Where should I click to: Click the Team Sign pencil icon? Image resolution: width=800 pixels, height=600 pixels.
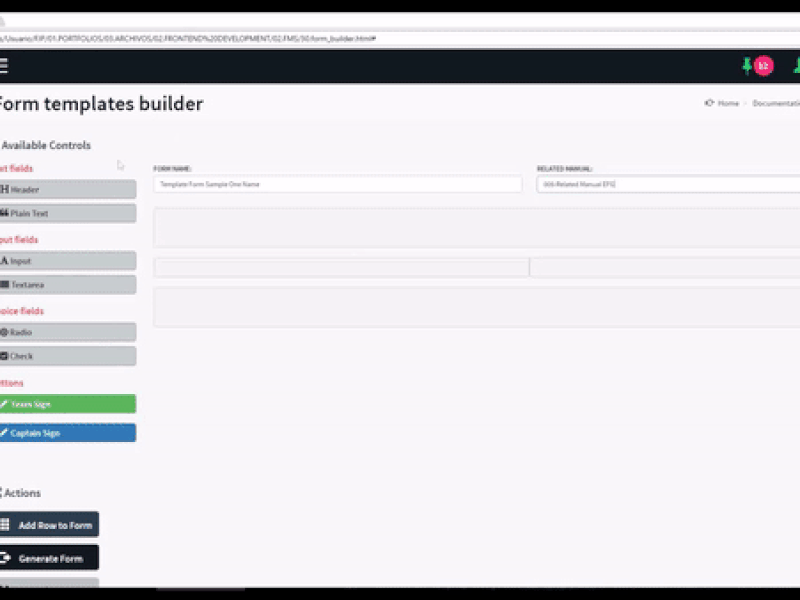[x=4, y=404]
